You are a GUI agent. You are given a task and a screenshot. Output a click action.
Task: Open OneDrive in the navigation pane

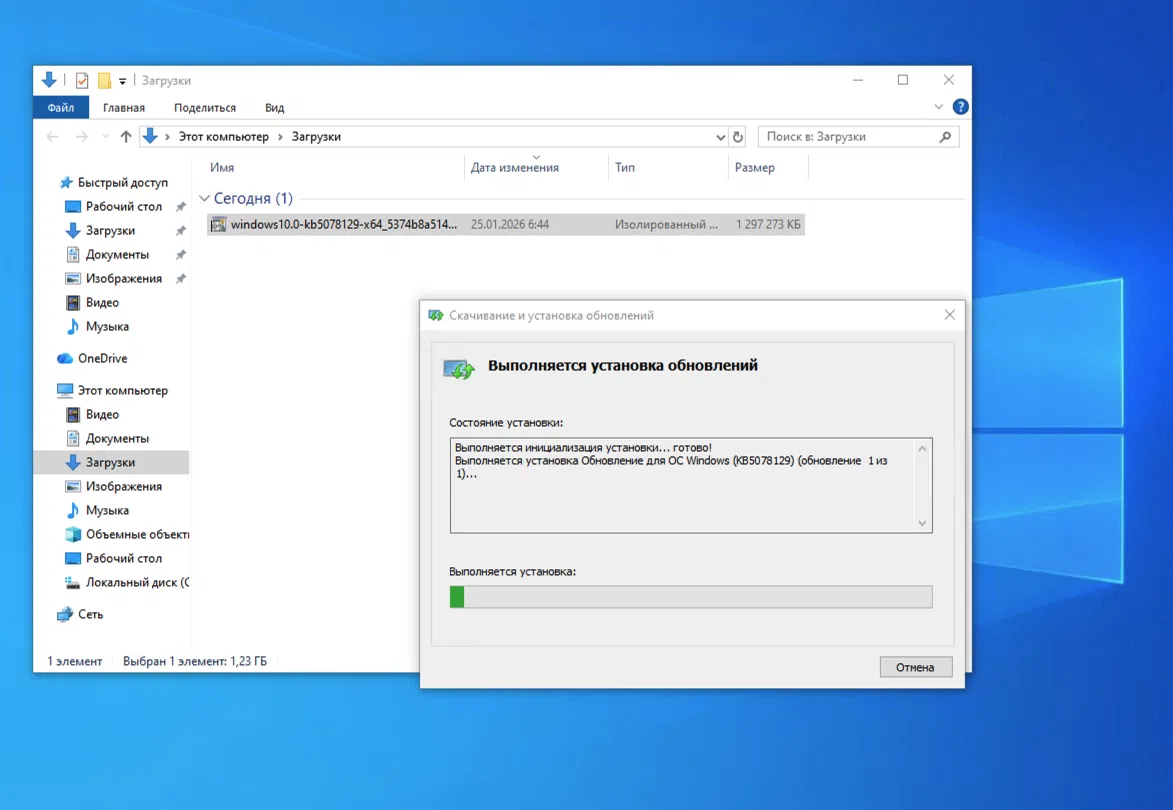(102, 358)
